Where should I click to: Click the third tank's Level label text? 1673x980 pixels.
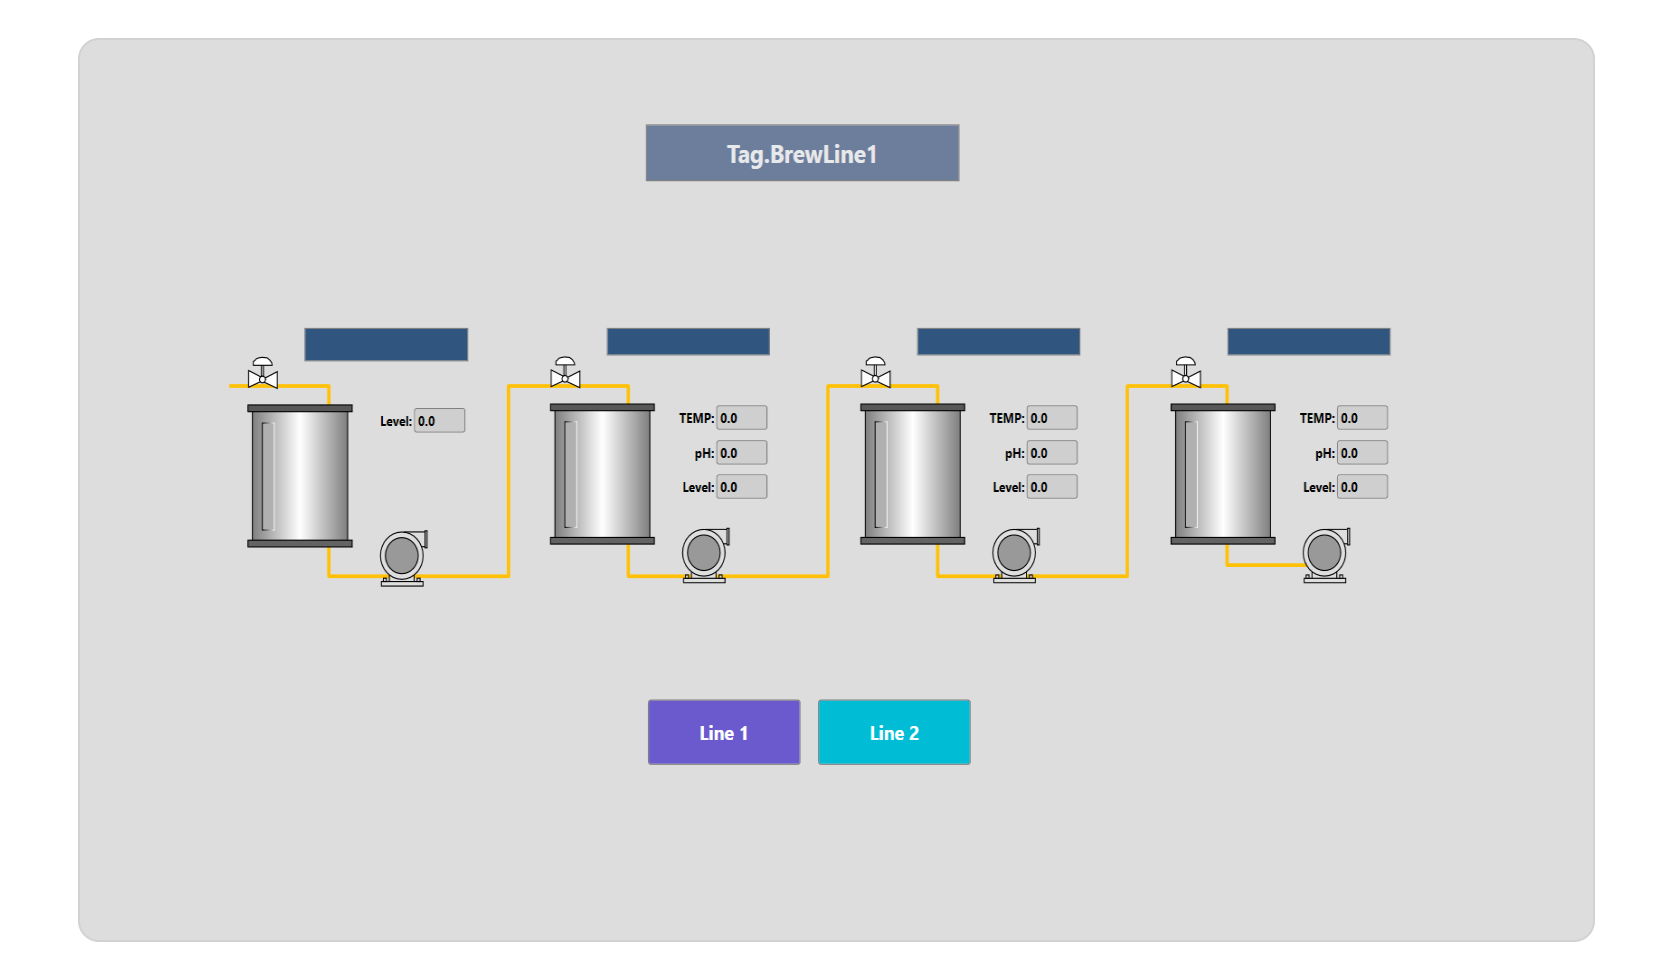point(1009,487)
